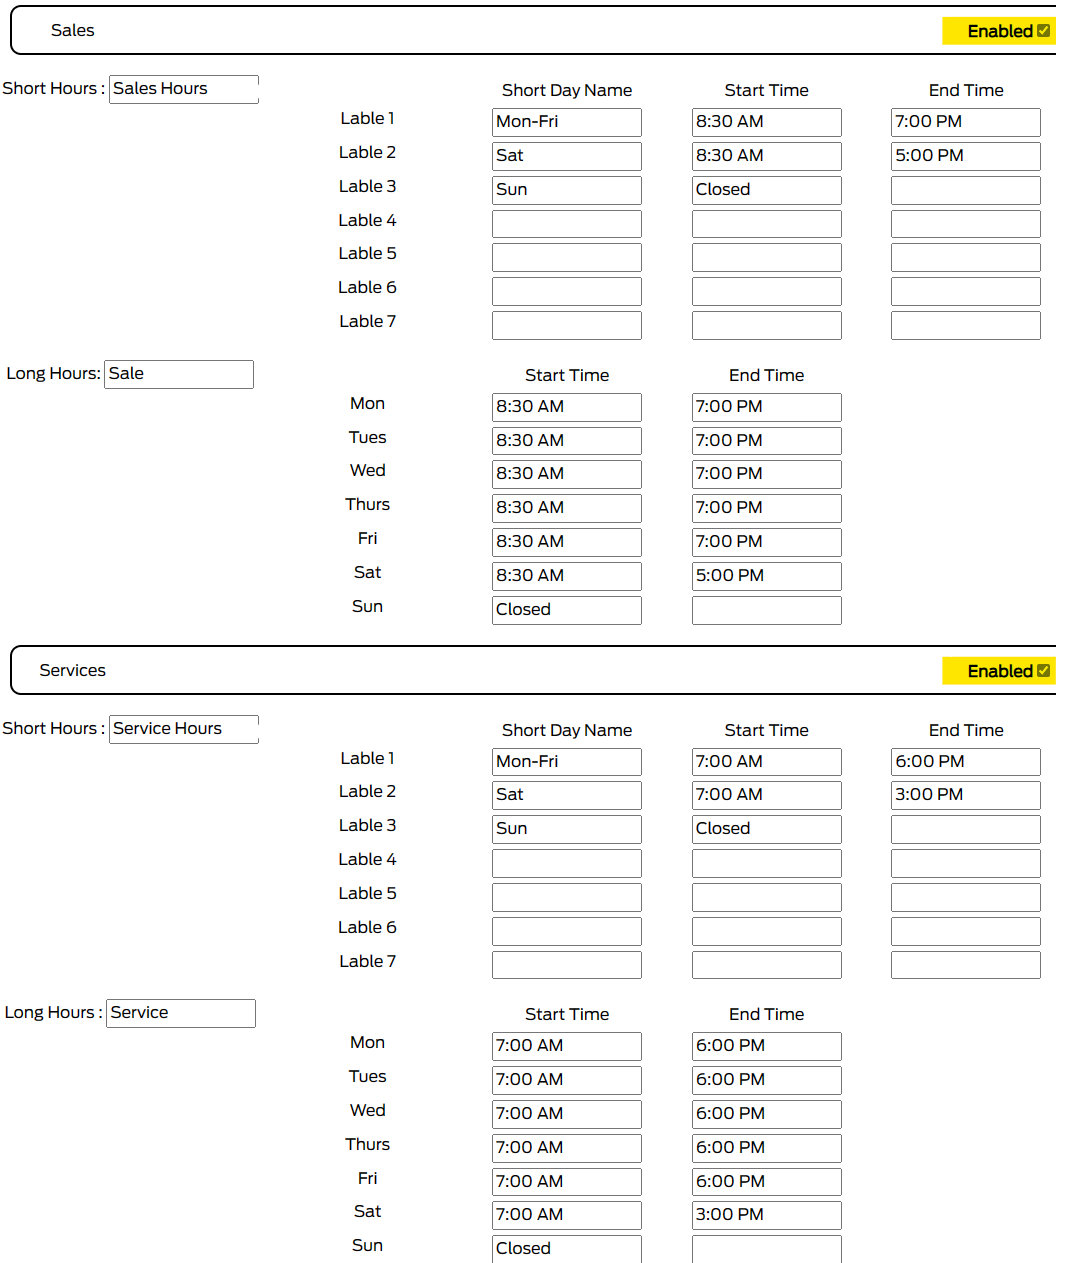Click Services Lable 7 Start Time field
This screenshot has height=1263, width=1065.
[x=767, y=965]
